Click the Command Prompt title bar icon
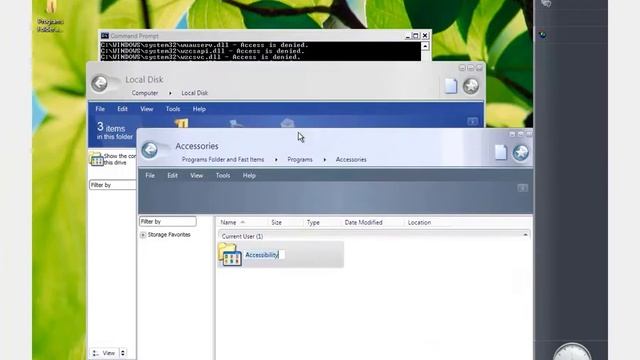640x360 pixels. 105,36
